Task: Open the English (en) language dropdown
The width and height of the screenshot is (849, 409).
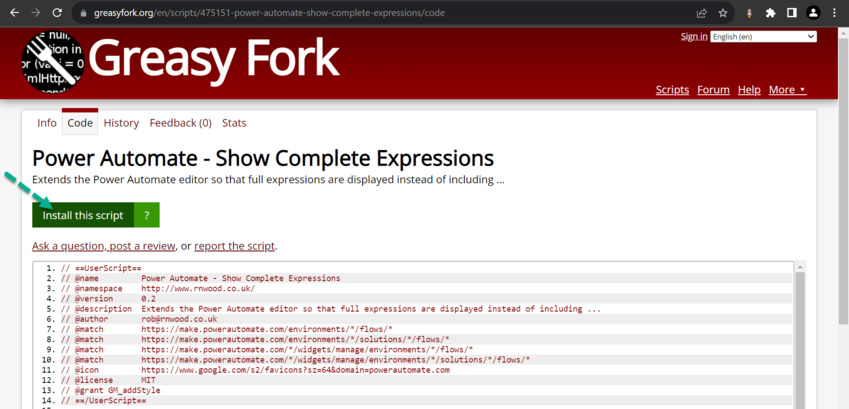Action: [x=763, y=37]
